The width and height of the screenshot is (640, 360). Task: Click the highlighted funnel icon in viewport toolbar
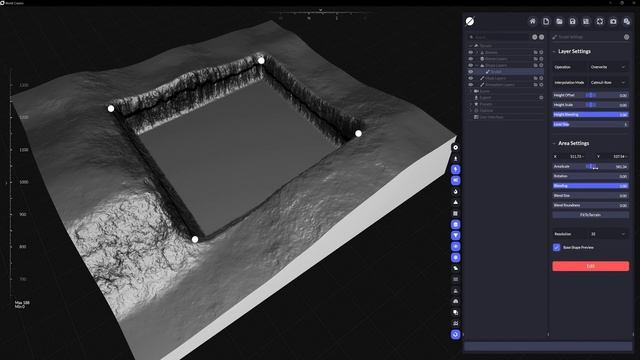(x=456, y=236)
